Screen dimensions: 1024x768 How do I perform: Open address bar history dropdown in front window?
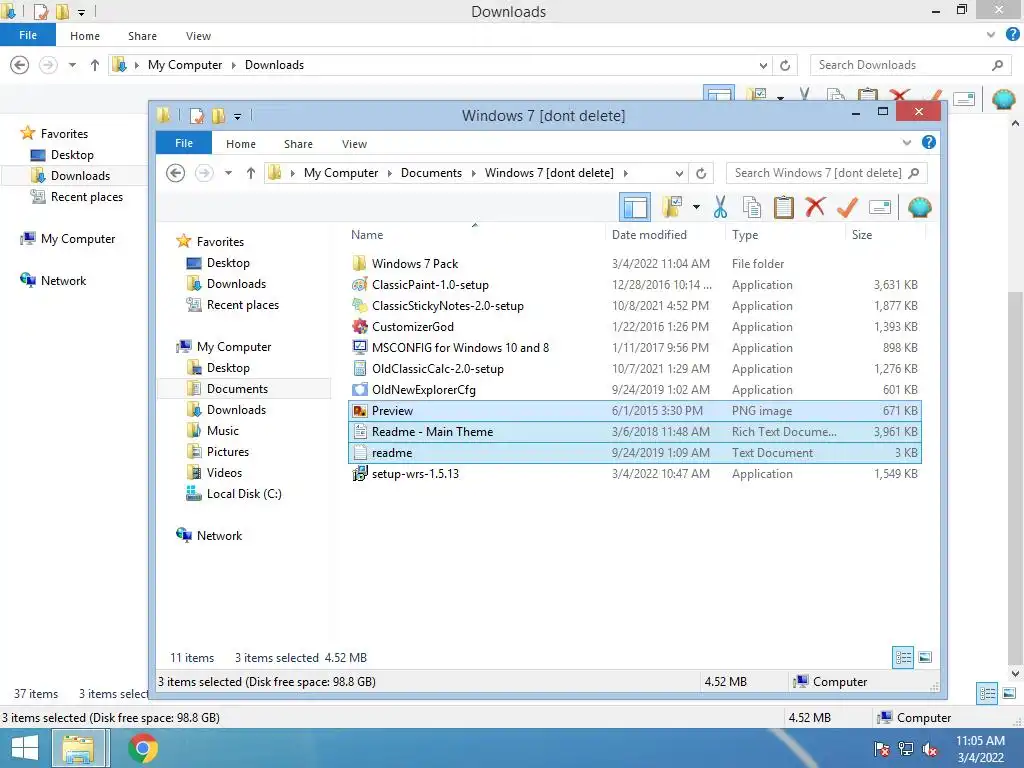[x=679, y=173]
